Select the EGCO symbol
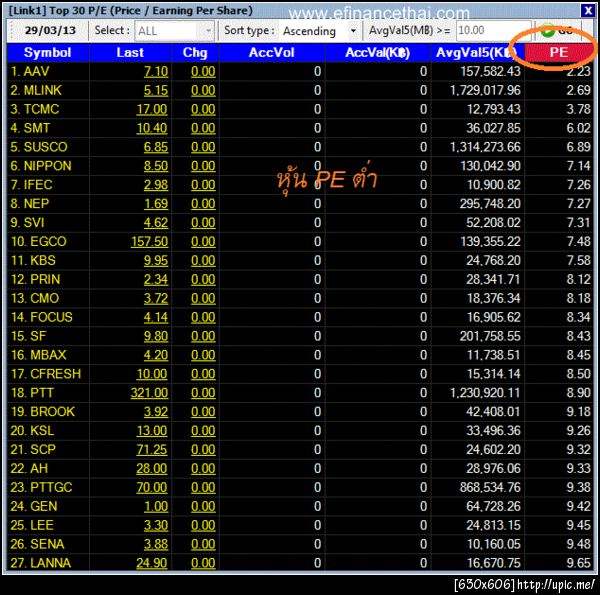This screenshot has height=595, width=600. [48, 241]
